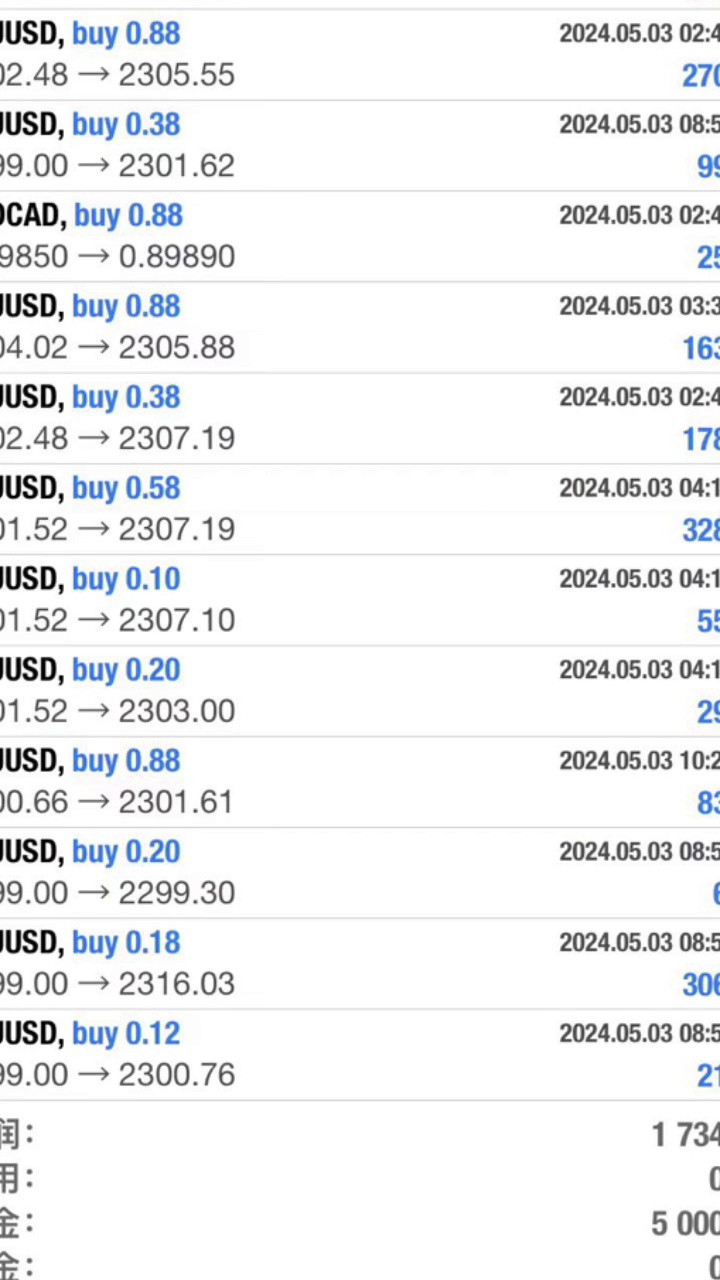Select the trade closed at 2303.00
This screenshot has width=720, height=1280.
coord(360,692)
